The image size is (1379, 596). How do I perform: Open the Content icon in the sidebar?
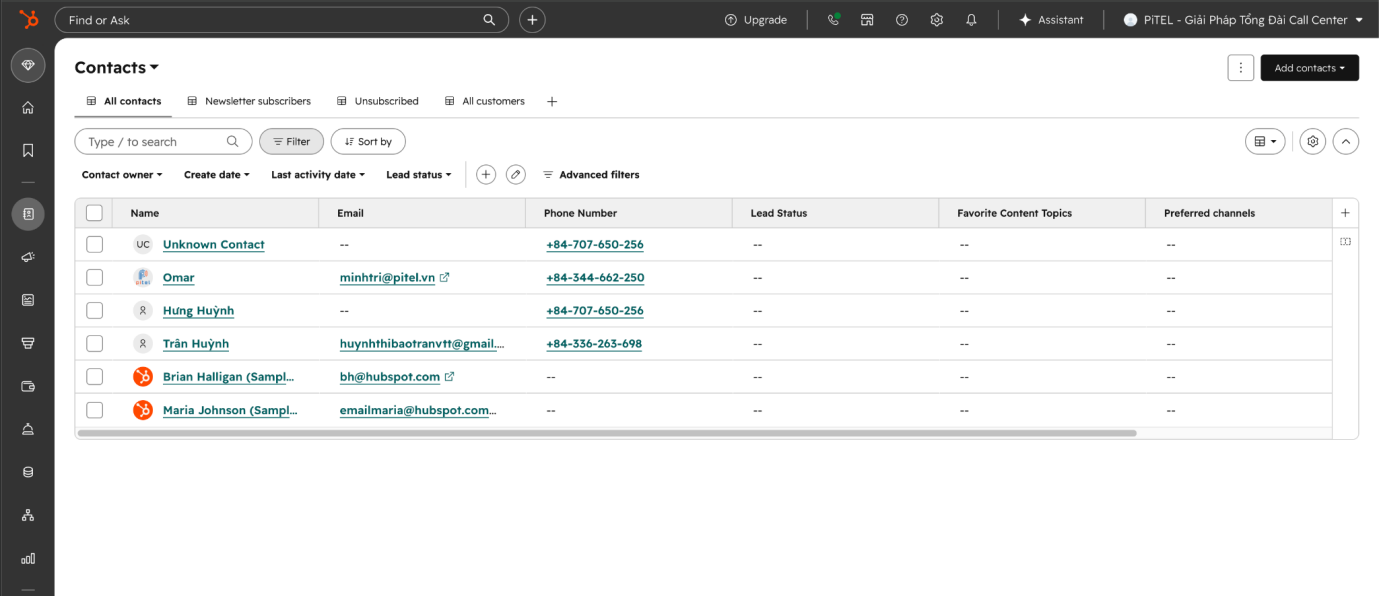(x=28, y=300)
